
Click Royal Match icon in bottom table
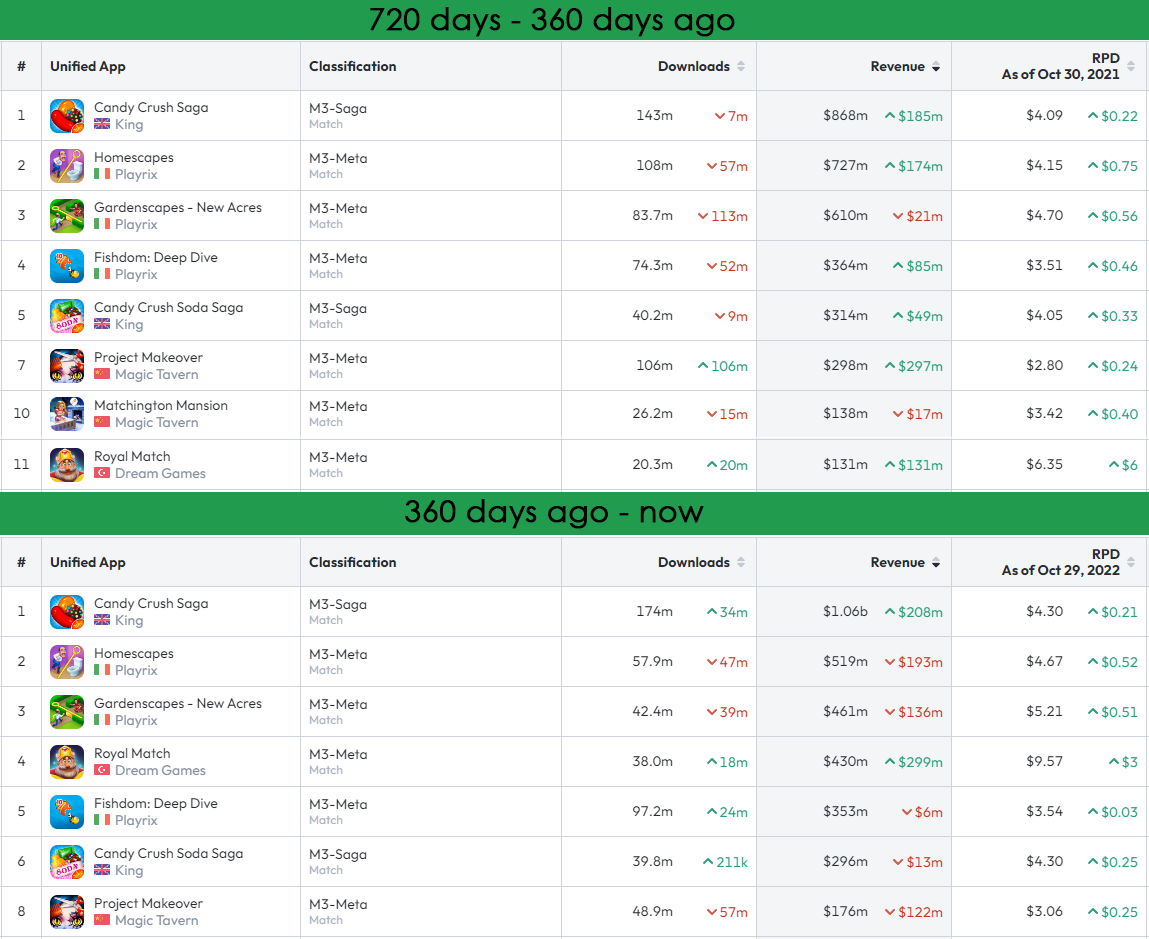[67, 762]
